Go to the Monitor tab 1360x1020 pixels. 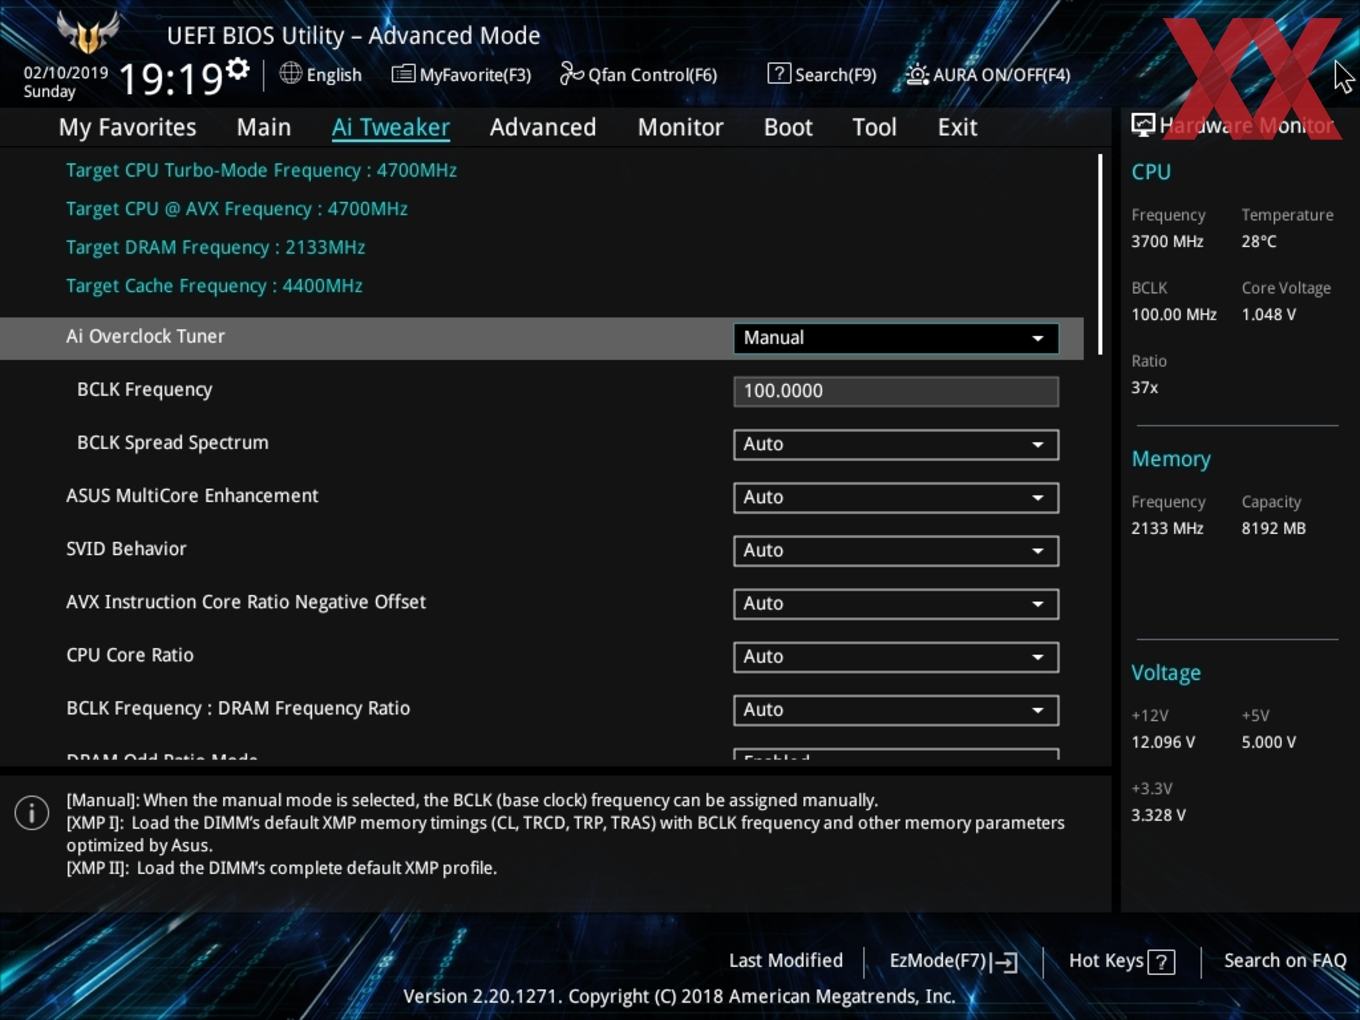[680, 127]
